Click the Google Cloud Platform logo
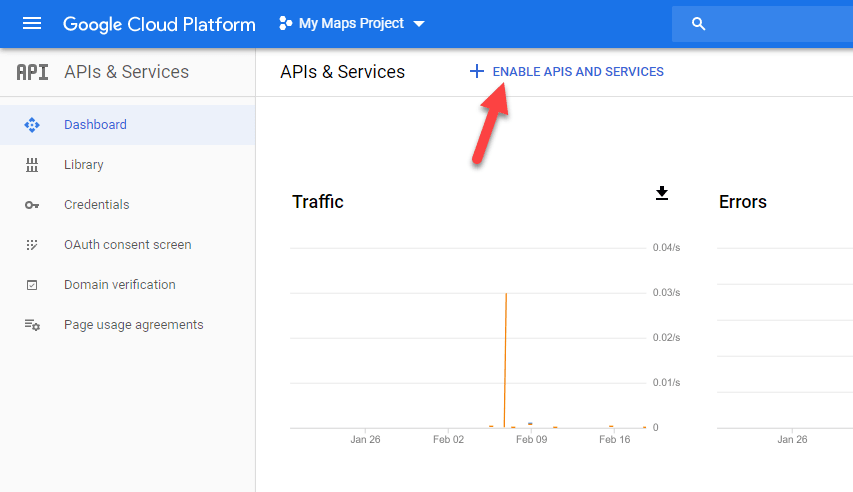Viewport: 853px width, 492px height. (159, 24)
